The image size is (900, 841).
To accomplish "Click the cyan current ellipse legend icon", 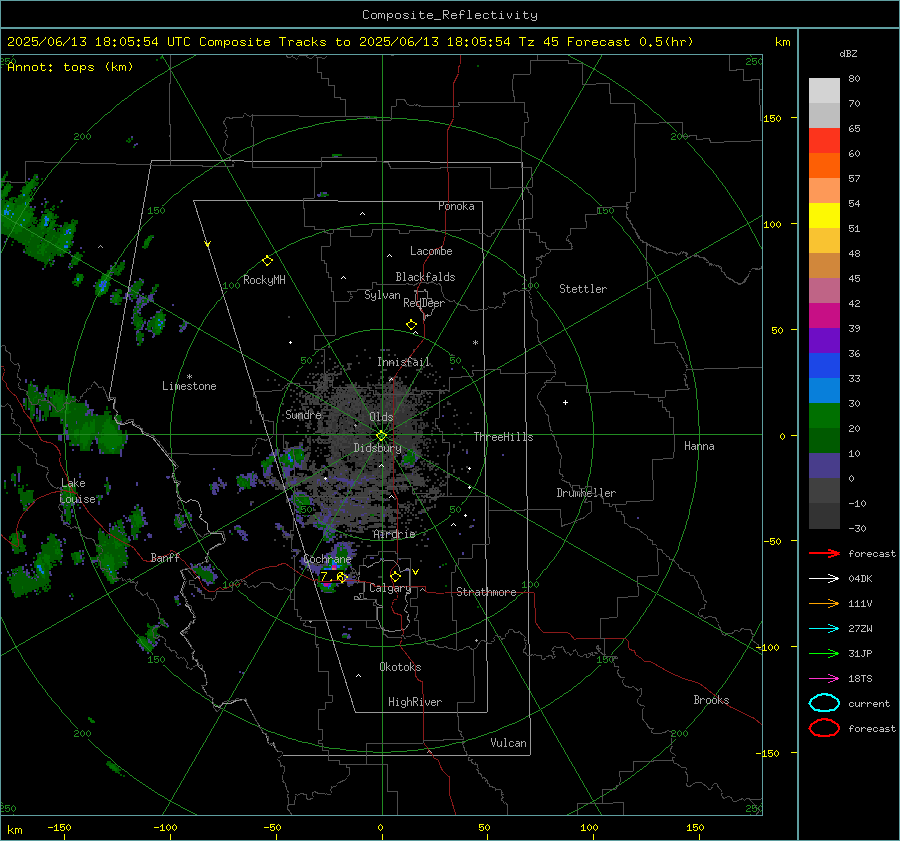I will 824,703.
